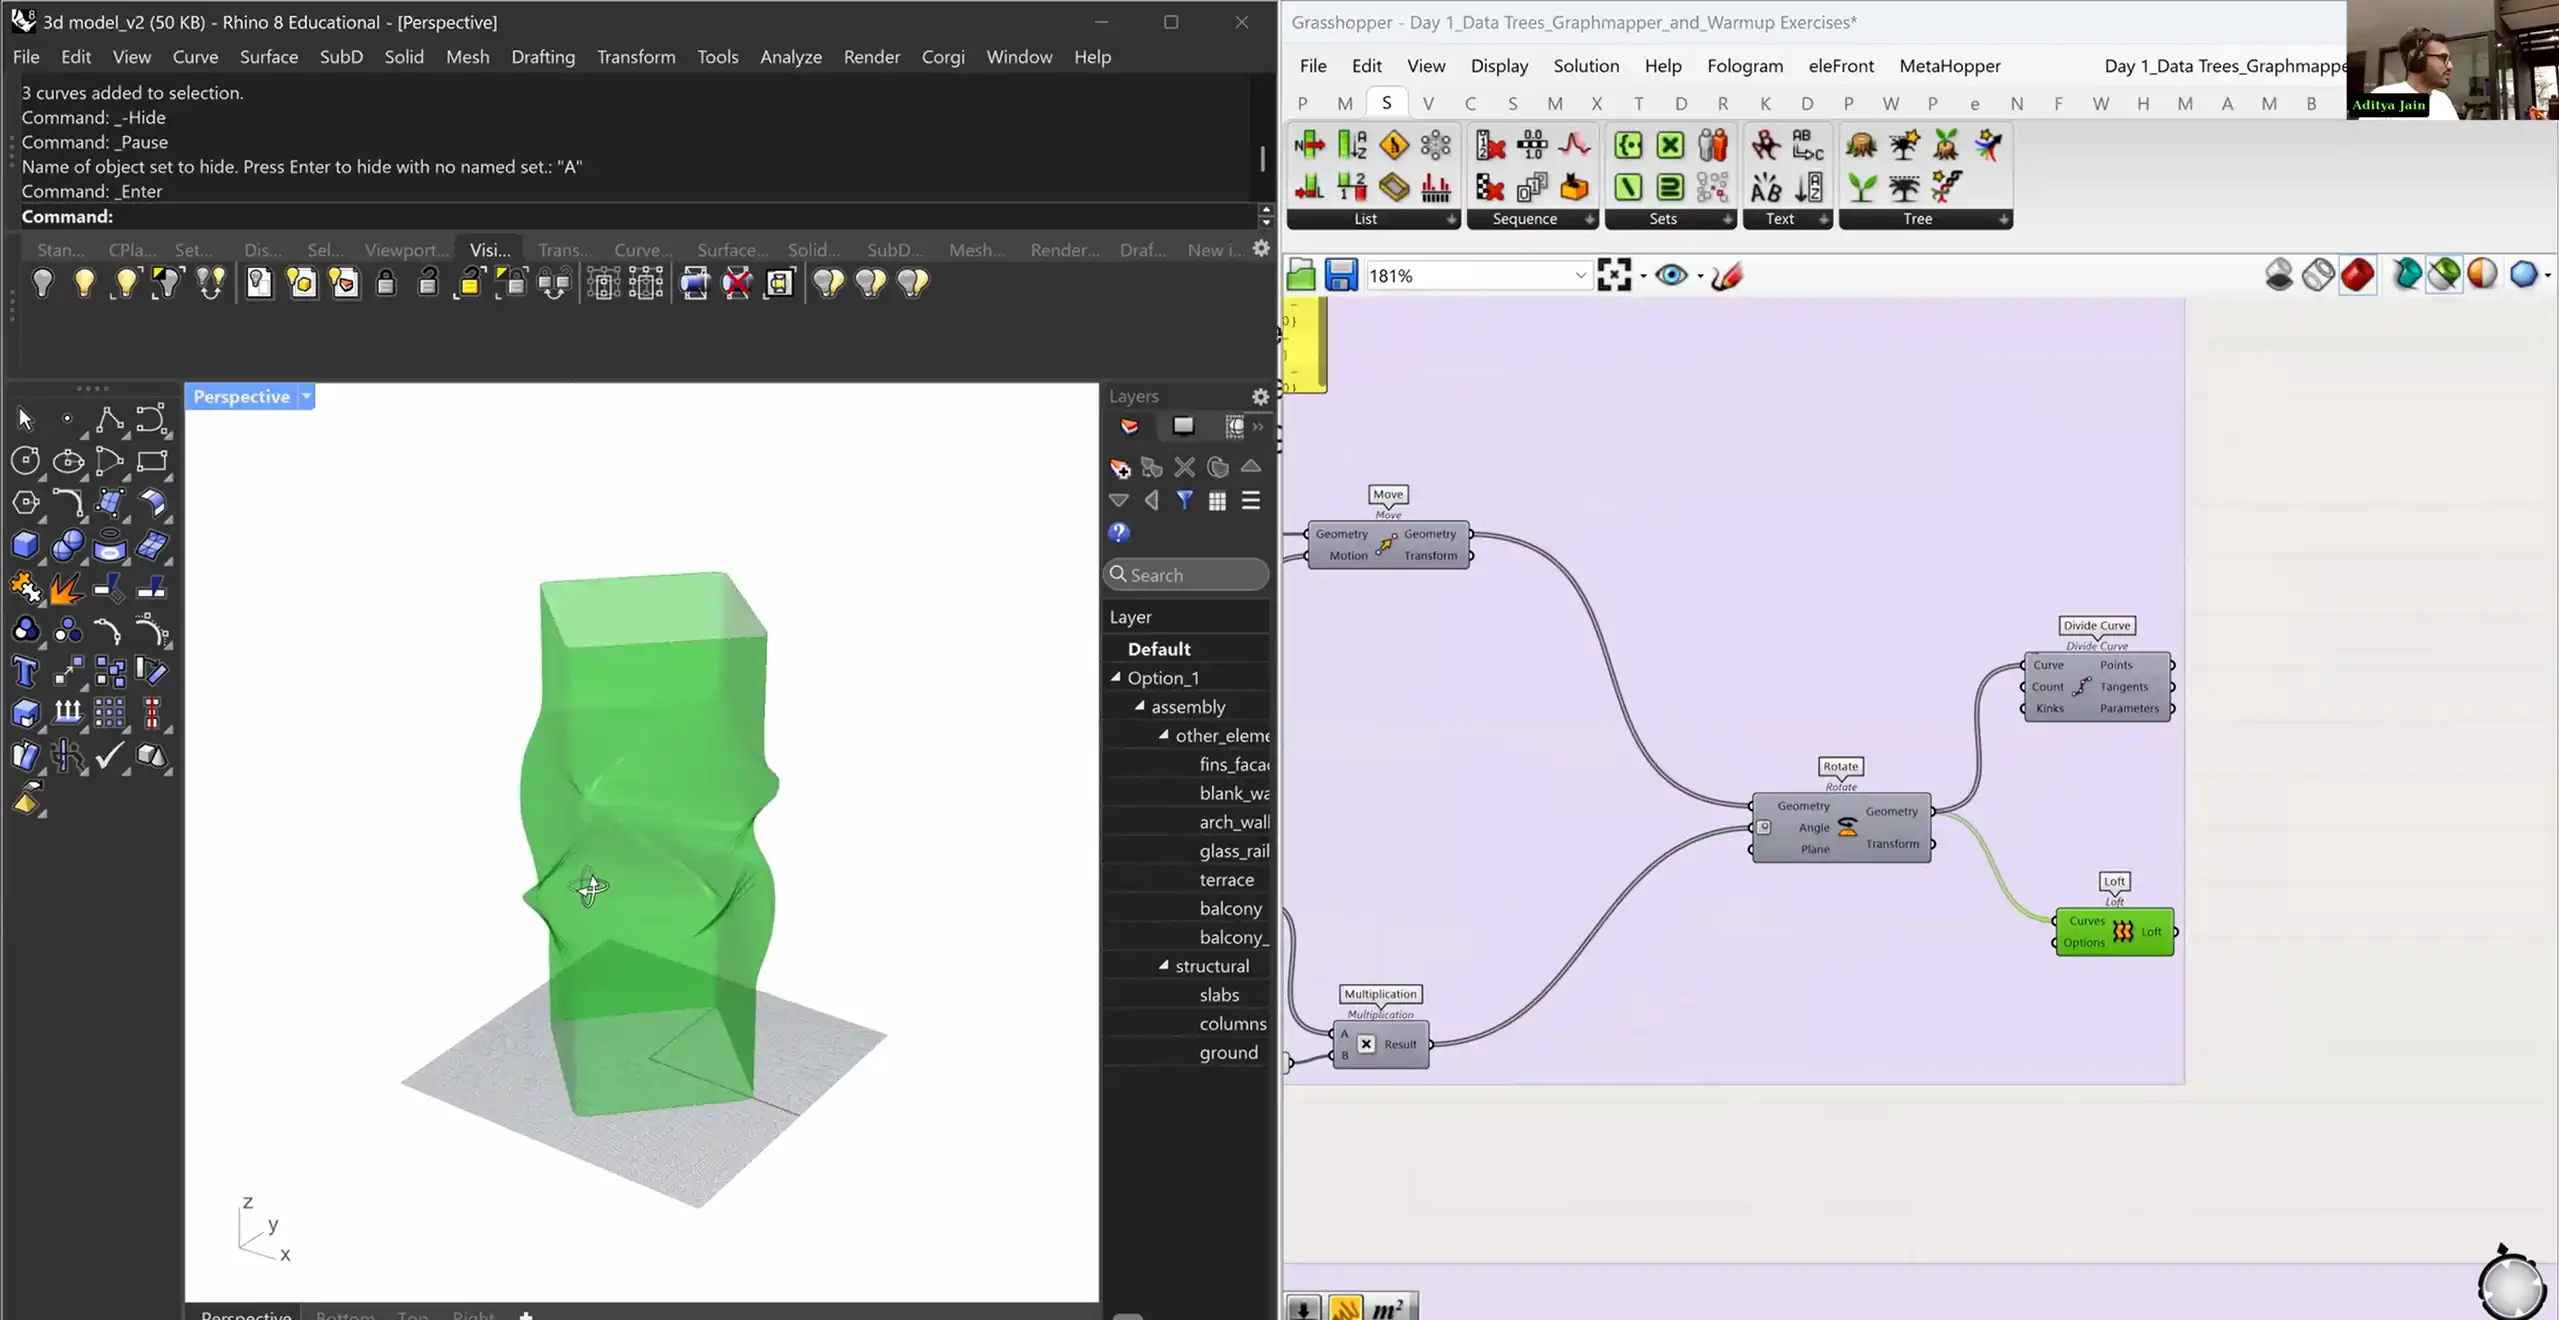Toggle the yellow Show lightbulb icon in Visibility toolbar
The width and height of the screenshot is (2559, 1320).
84,283
